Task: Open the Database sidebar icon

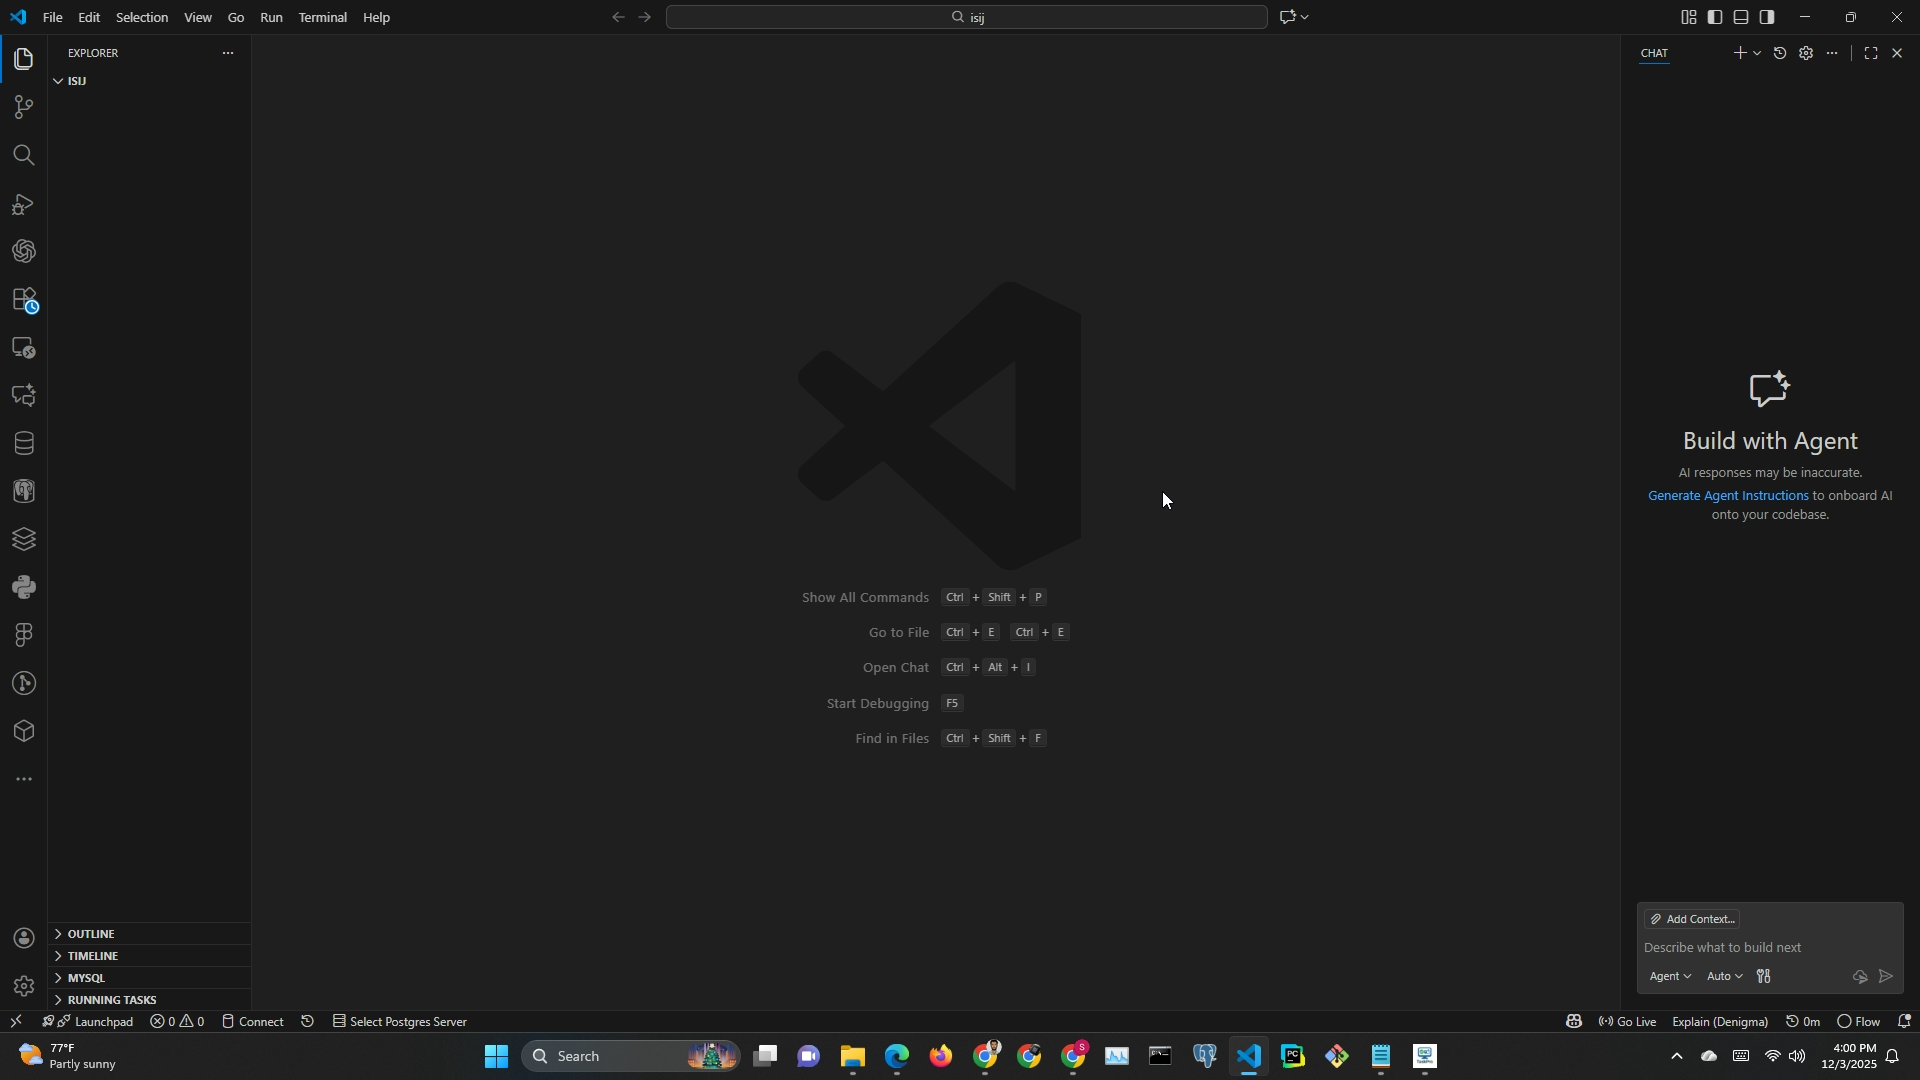Action: coord(23,443)
